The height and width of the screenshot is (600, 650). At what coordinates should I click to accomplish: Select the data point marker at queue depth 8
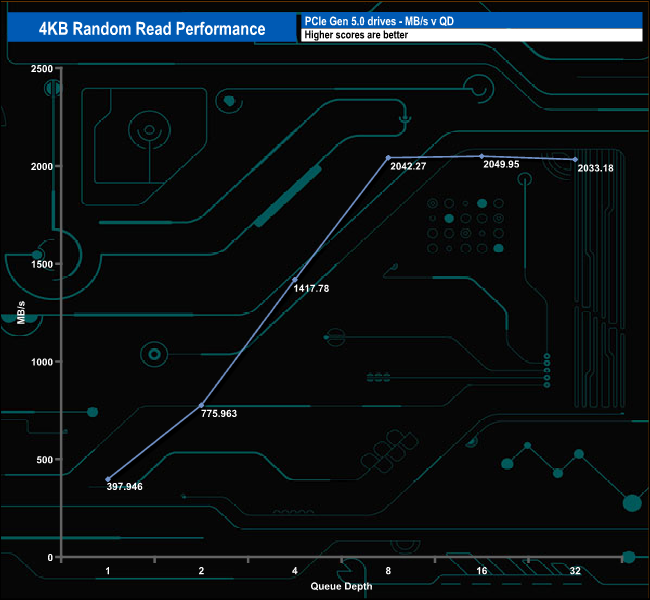point(388,158)
